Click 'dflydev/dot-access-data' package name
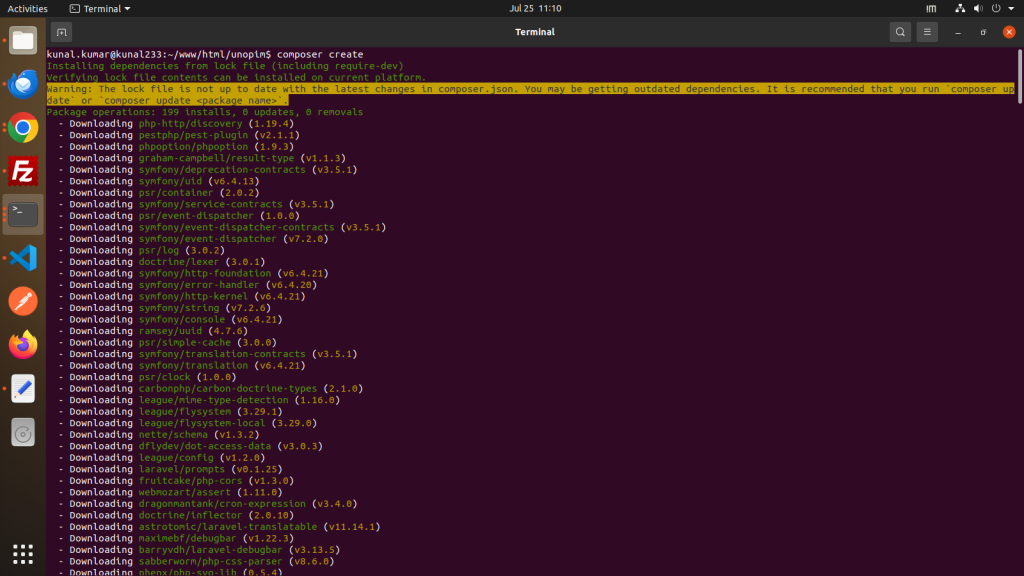The width and height of the screenshot is (1024, 576). click(204, 446)
